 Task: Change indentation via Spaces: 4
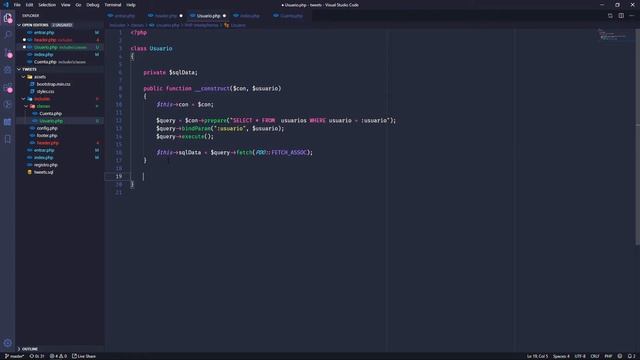[x=561, y=356]
